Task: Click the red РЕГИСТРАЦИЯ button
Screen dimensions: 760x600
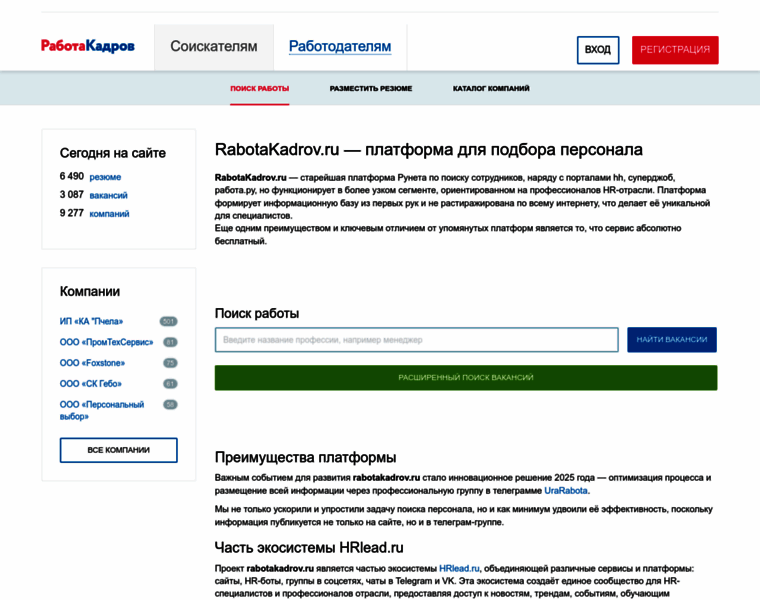Action: coord(675,50)
